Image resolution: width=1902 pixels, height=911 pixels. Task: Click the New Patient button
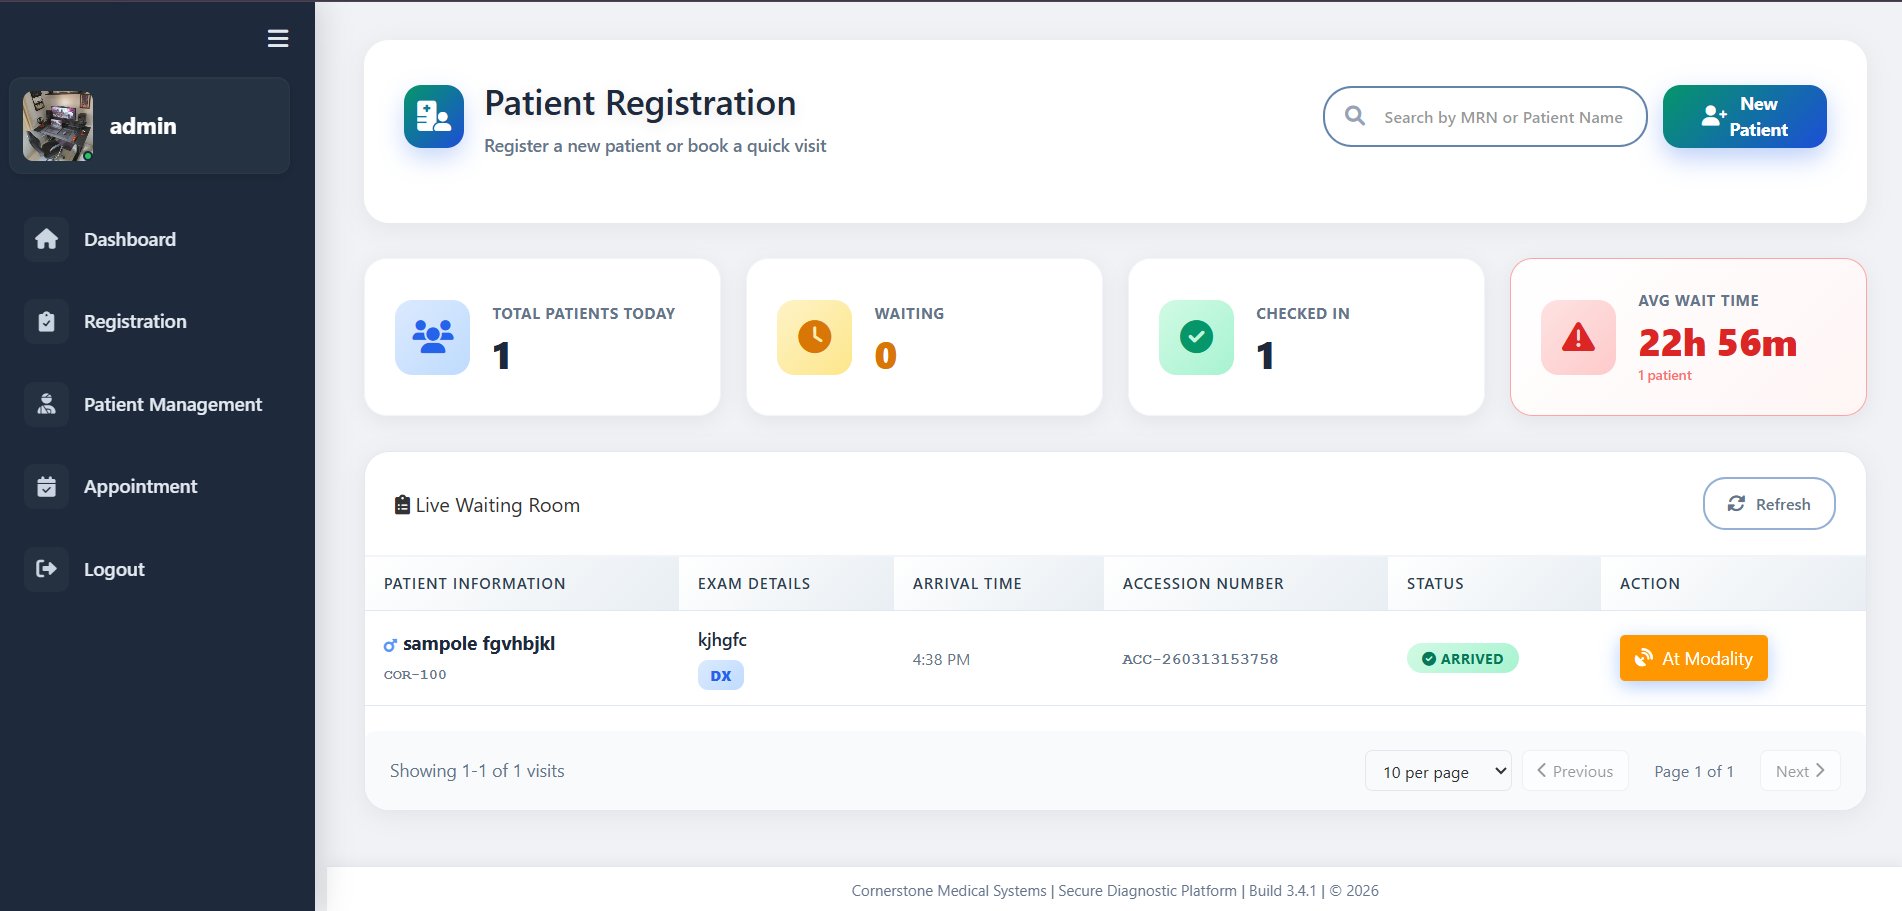point(1744,116)
